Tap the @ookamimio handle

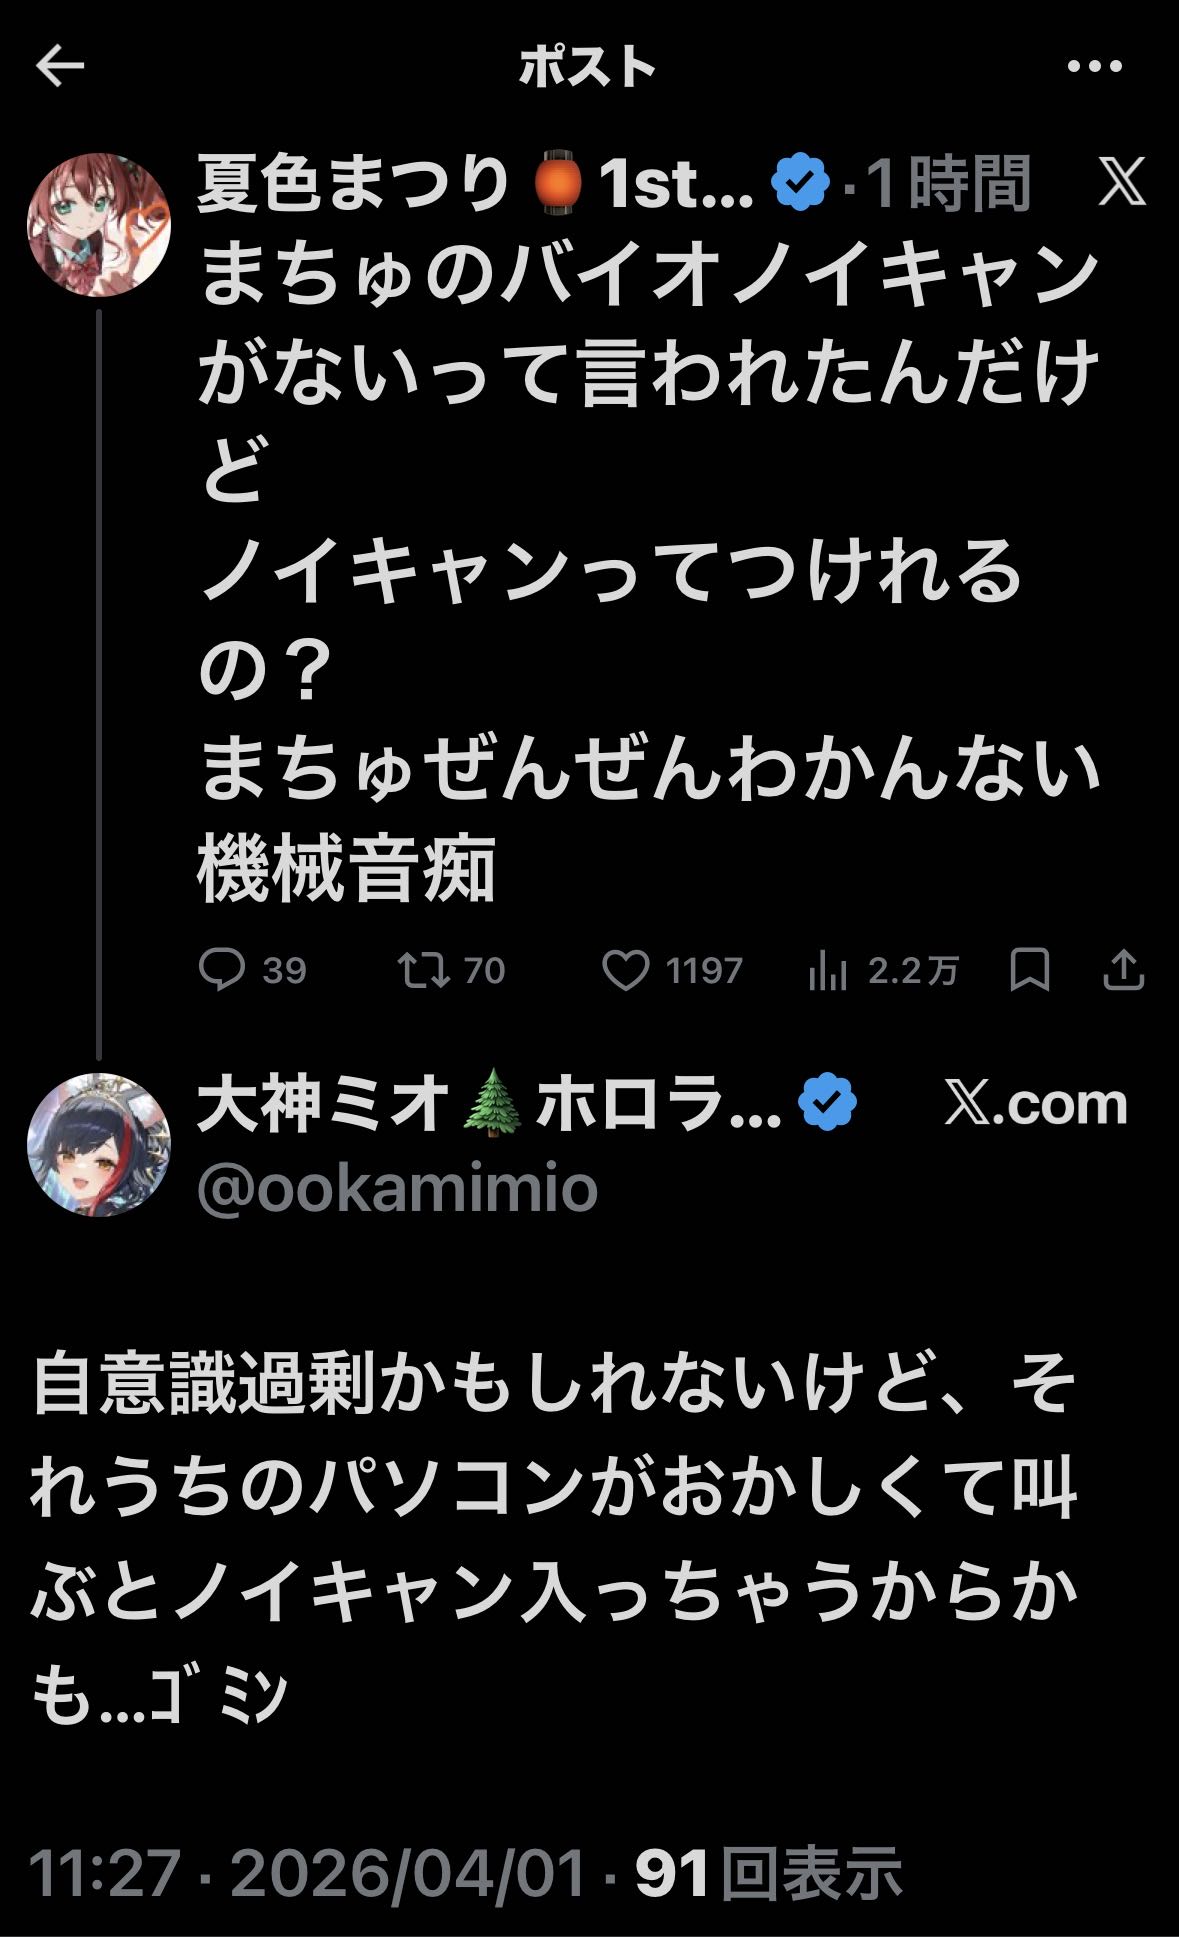pyautogui.click(x=397, y=1188)
